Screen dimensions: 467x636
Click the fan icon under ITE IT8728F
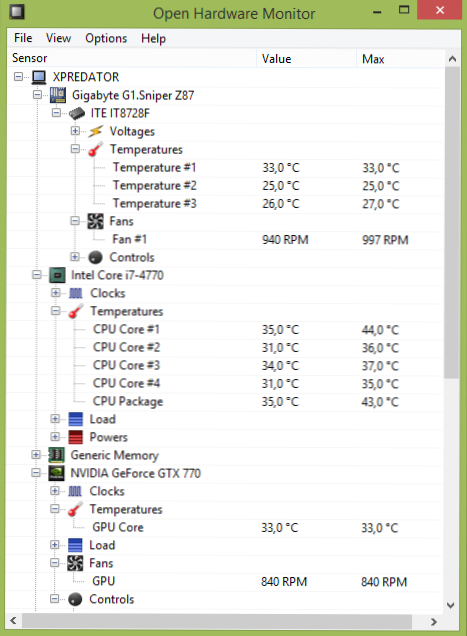click(95, 221)
